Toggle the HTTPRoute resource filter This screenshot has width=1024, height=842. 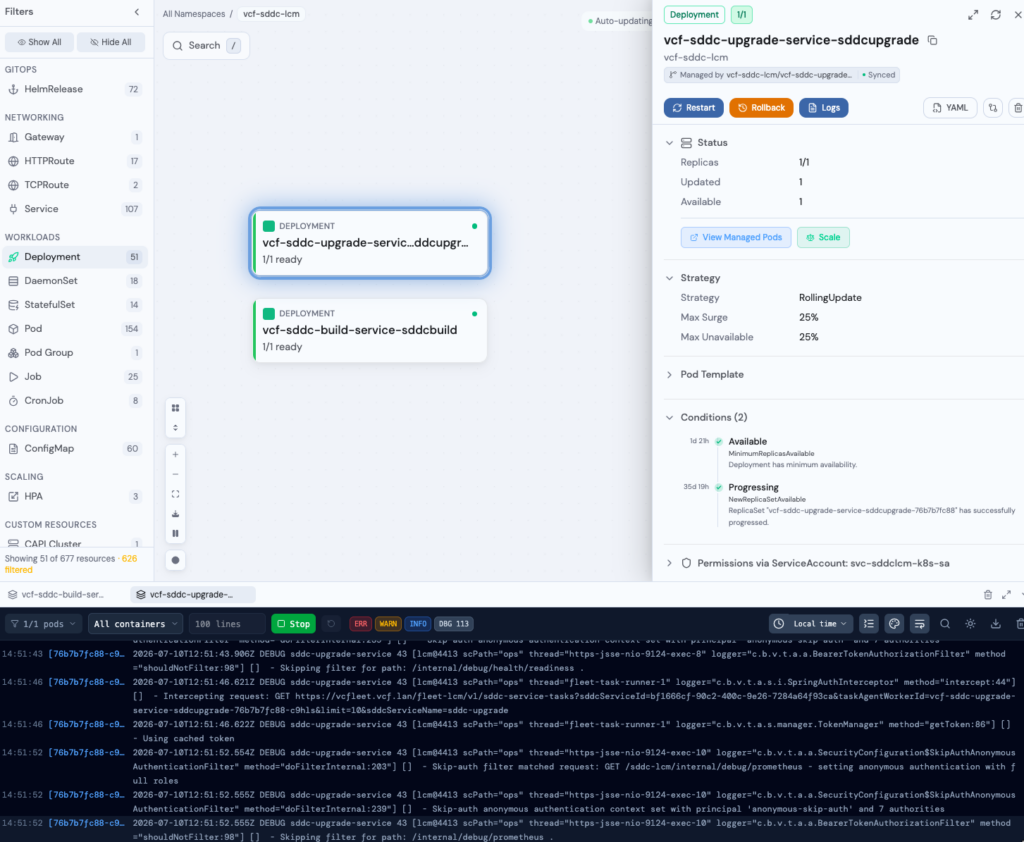coord(74,161)
